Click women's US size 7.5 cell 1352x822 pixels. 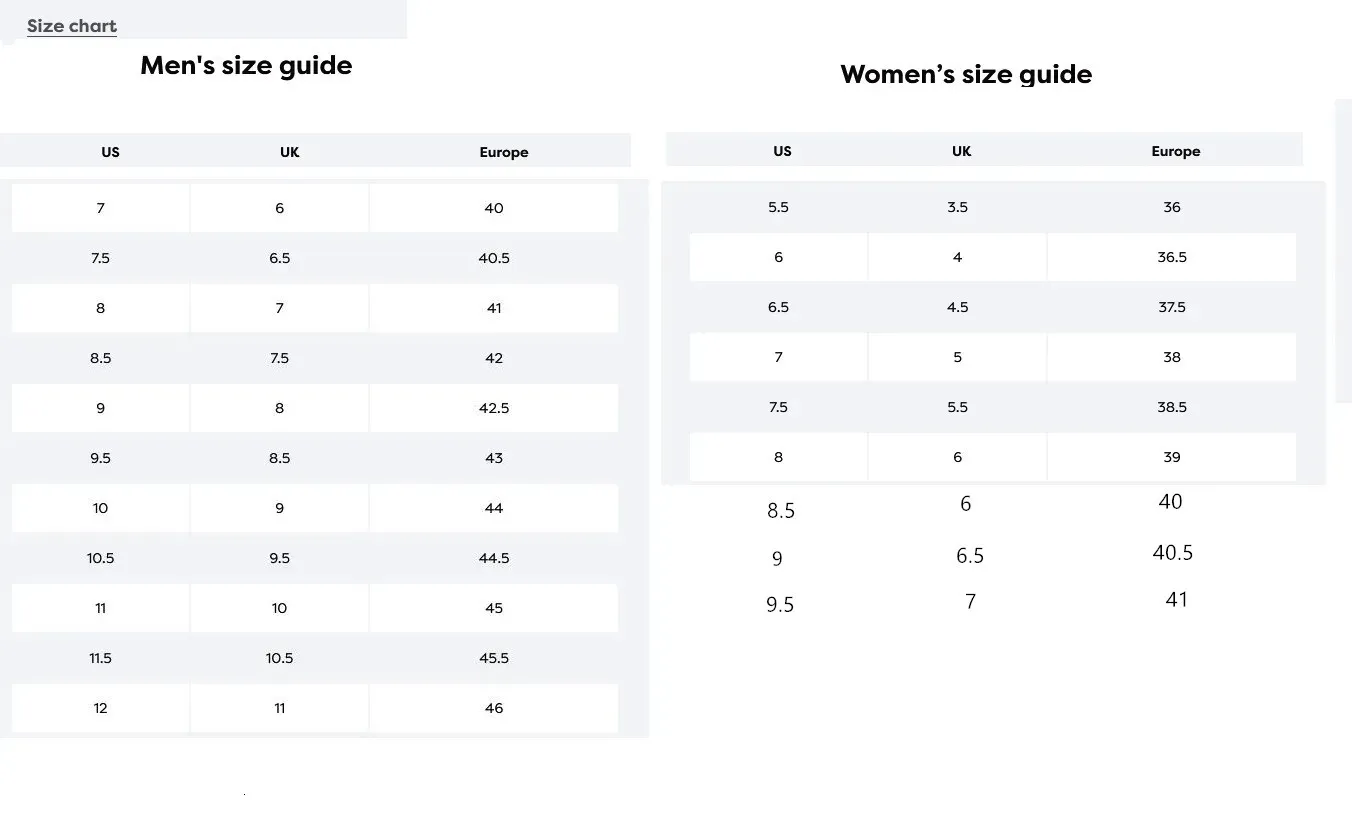point(778,407)
